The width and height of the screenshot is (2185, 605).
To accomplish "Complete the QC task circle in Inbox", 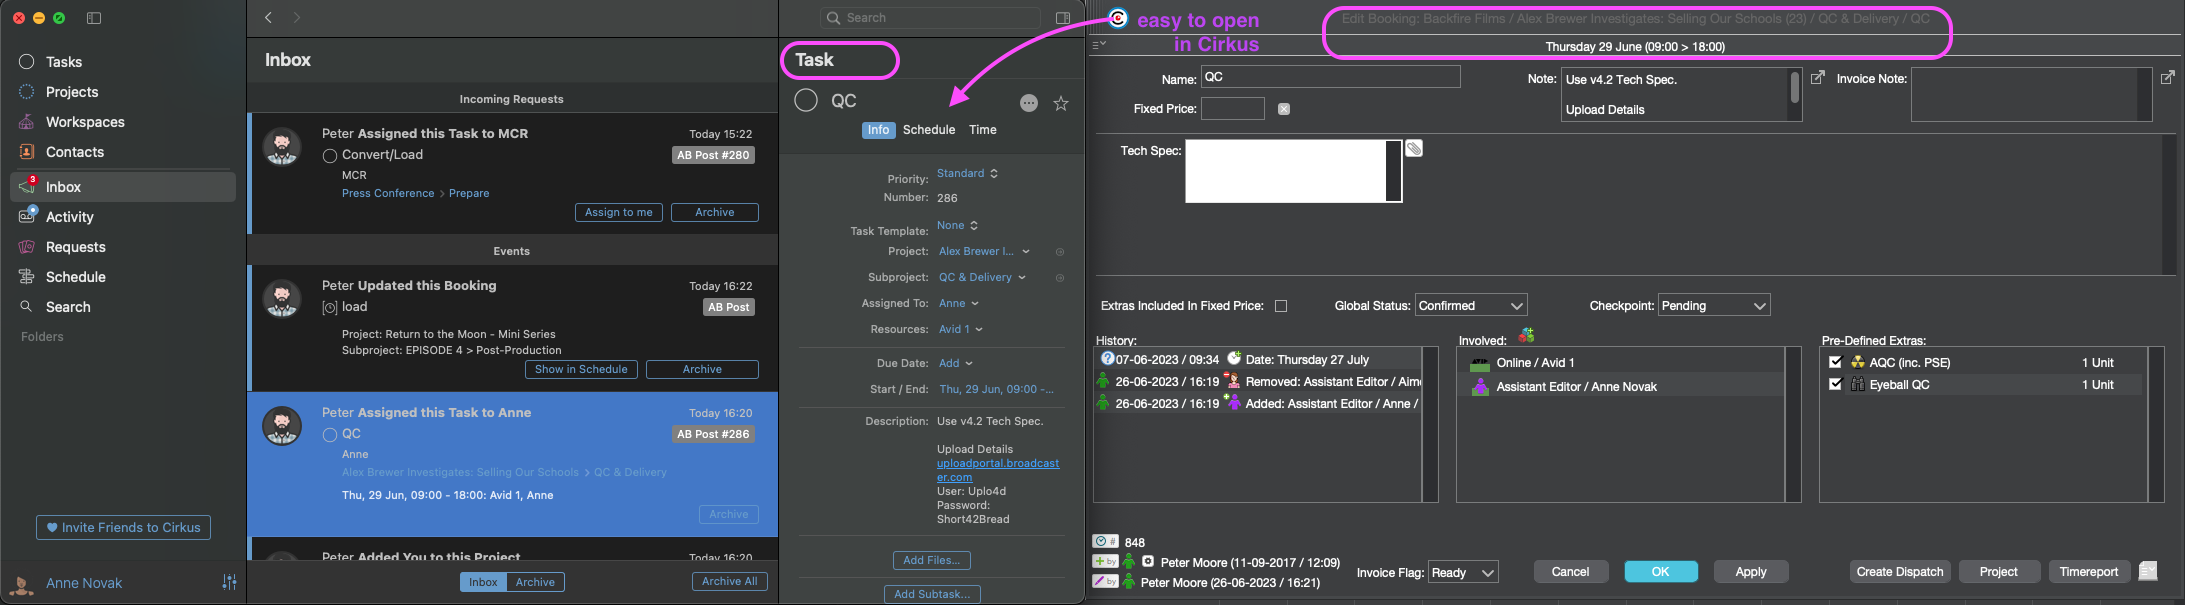I will [329, 435].
